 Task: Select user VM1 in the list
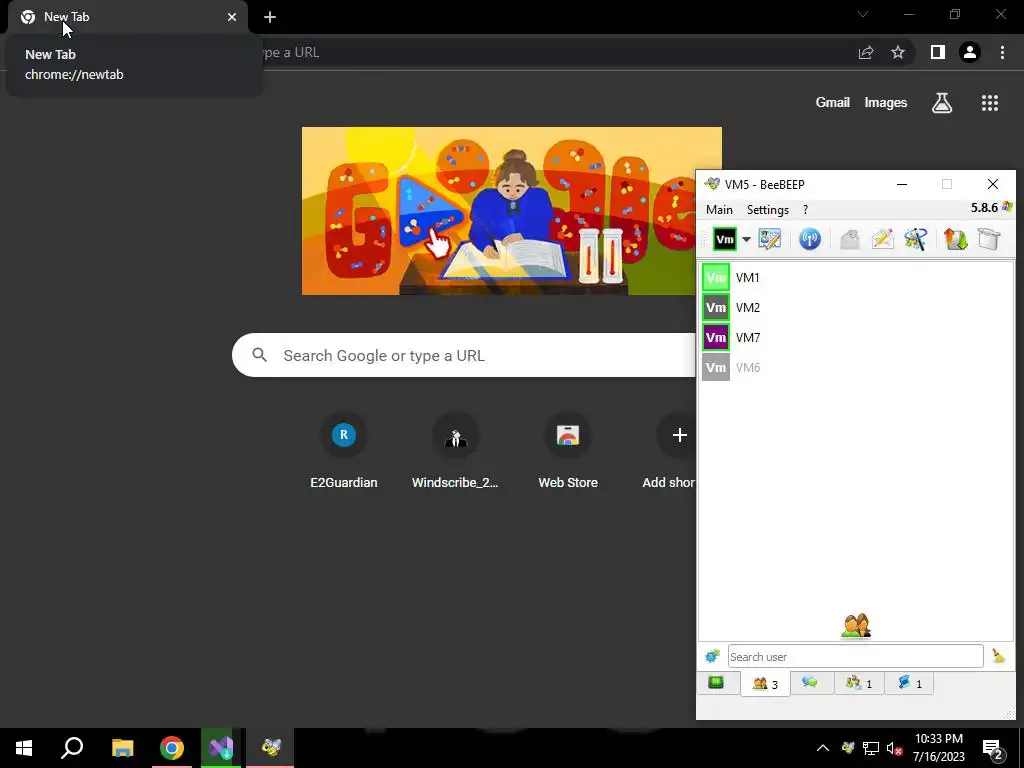tap(856, 278)
